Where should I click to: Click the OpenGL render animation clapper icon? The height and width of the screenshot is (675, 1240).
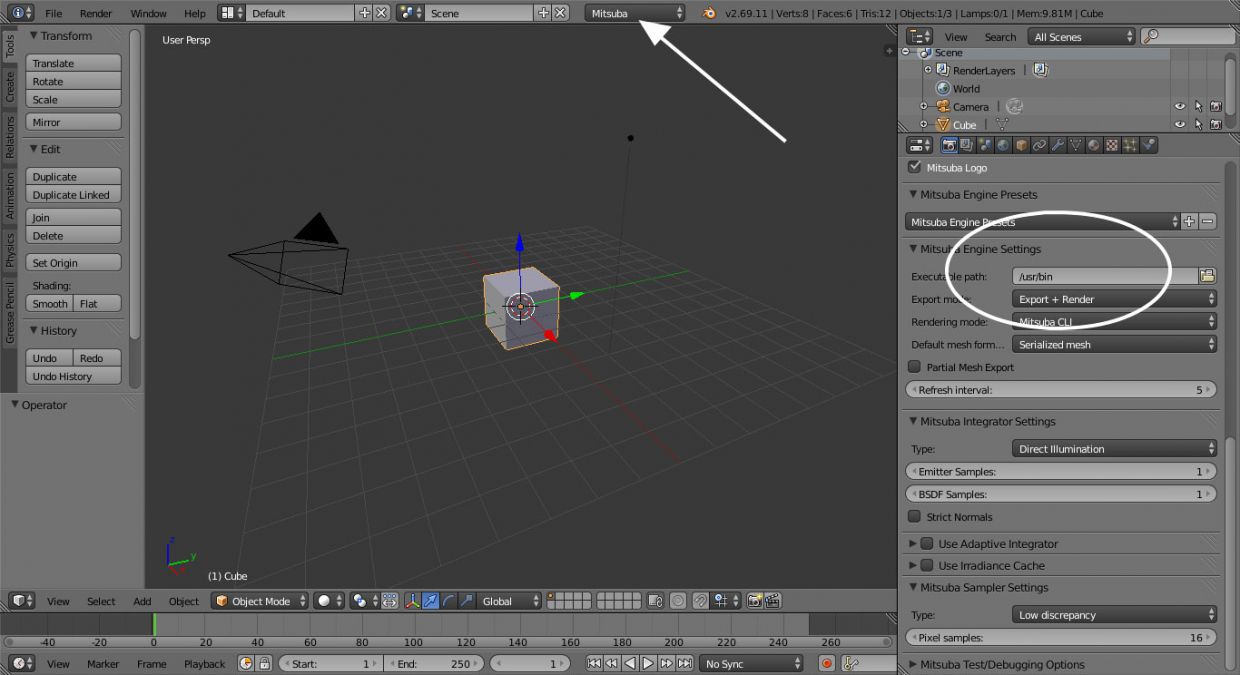tap(772, 601)
